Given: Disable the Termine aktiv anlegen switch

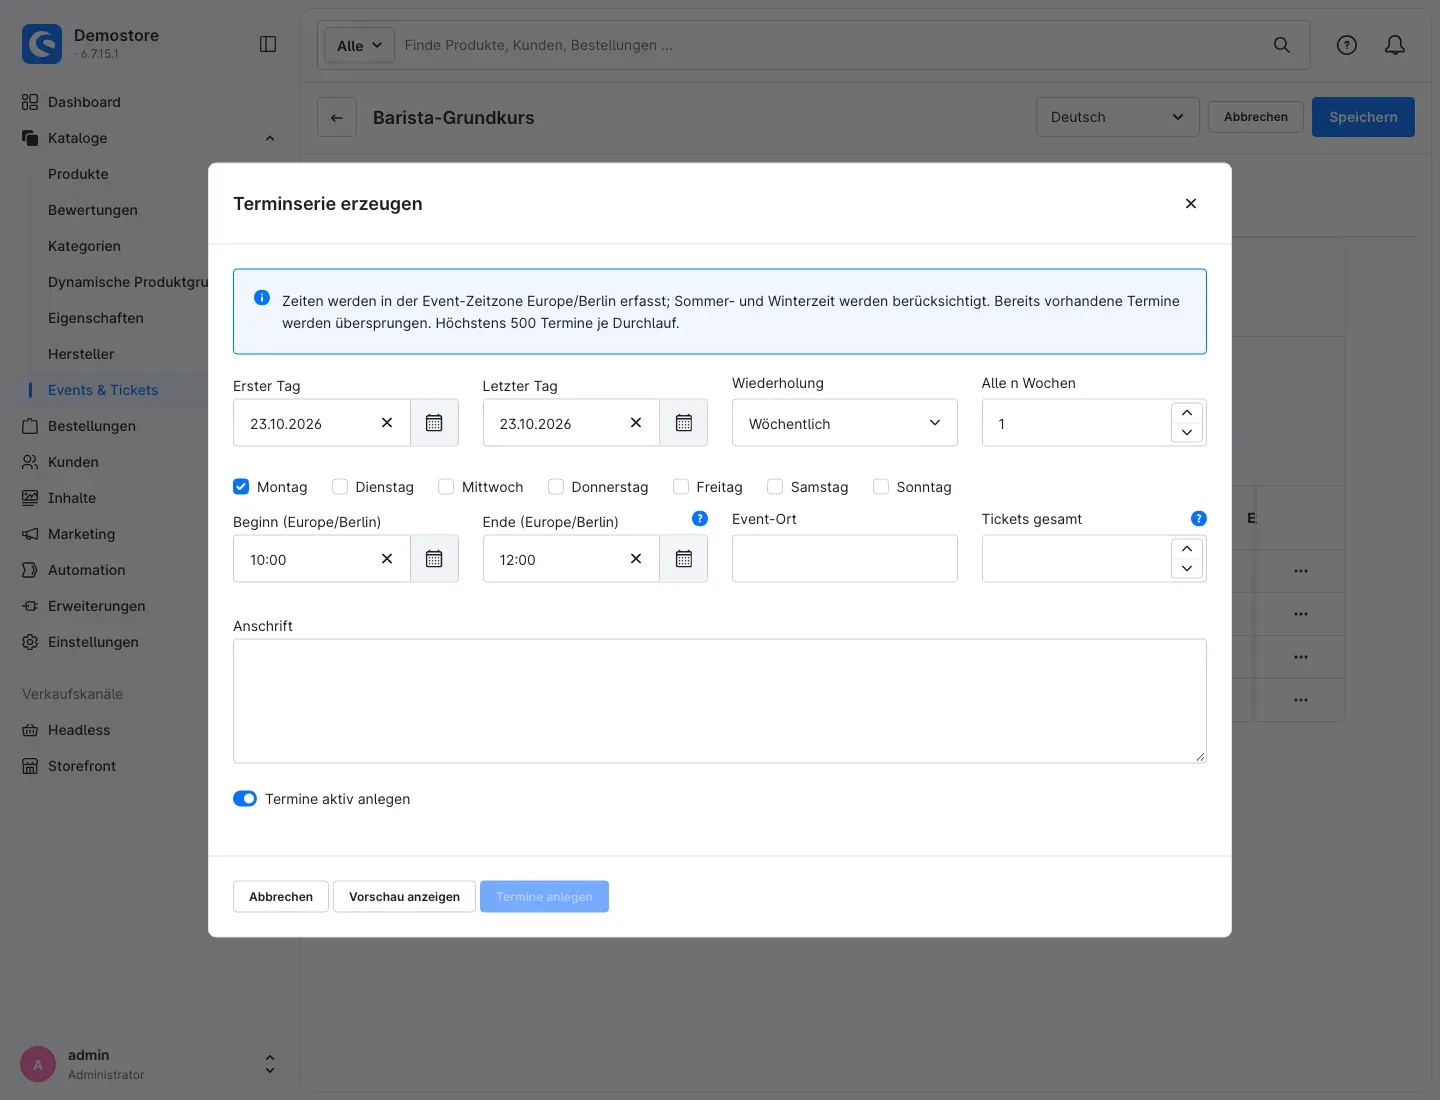Looking at the screenshot, I should point(245,799).
